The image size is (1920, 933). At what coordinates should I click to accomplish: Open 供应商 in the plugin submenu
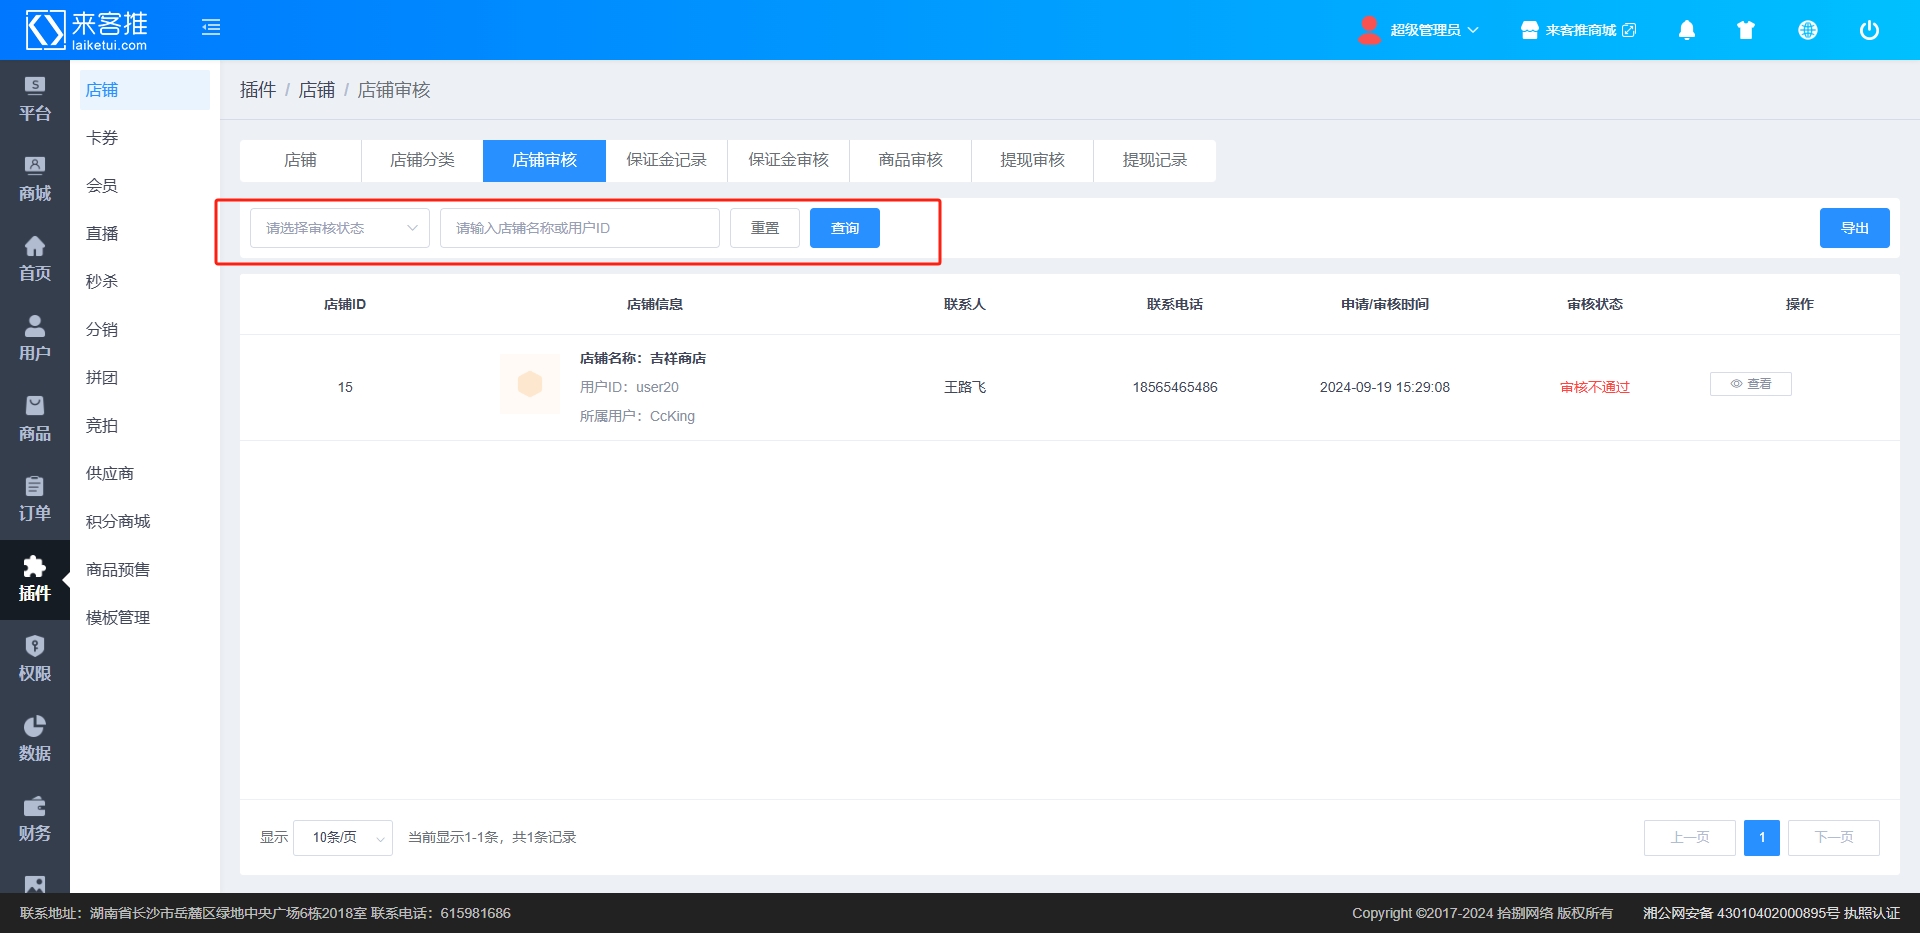tap(110, 474)
